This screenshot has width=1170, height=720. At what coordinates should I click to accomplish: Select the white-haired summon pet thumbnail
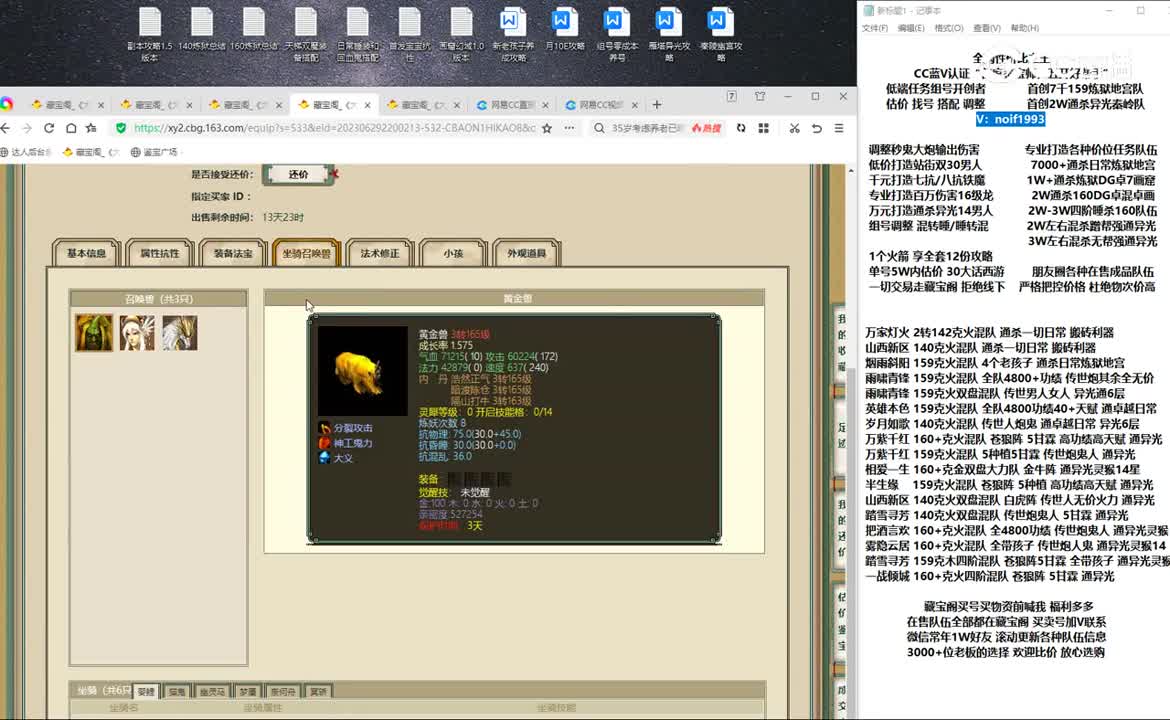pyautogui.click(x=137, y=332)
